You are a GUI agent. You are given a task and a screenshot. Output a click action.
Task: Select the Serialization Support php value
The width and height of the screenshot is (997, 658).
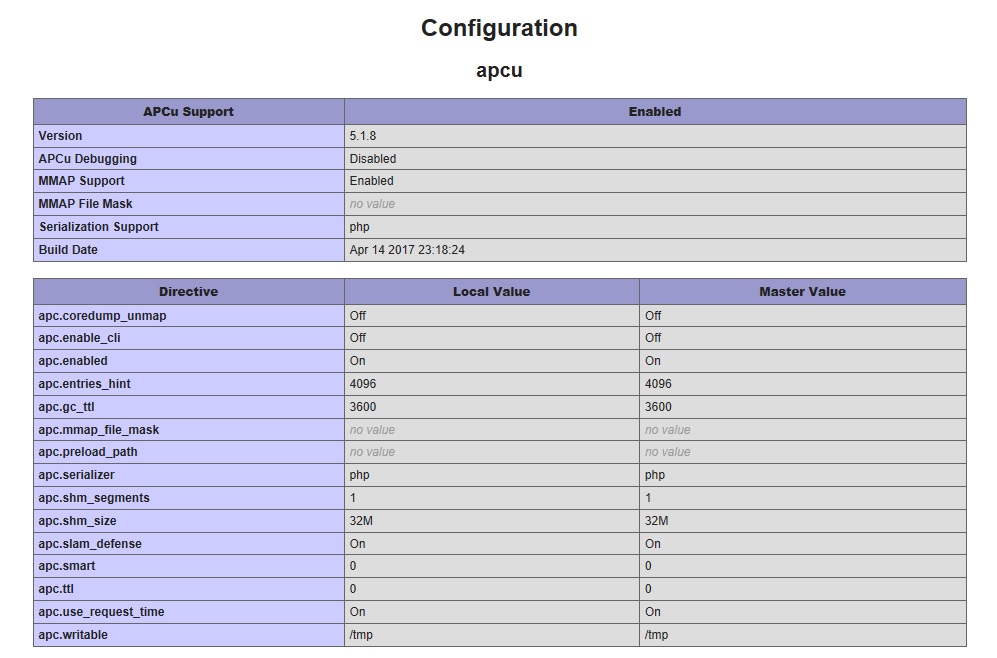pos(359,227)
